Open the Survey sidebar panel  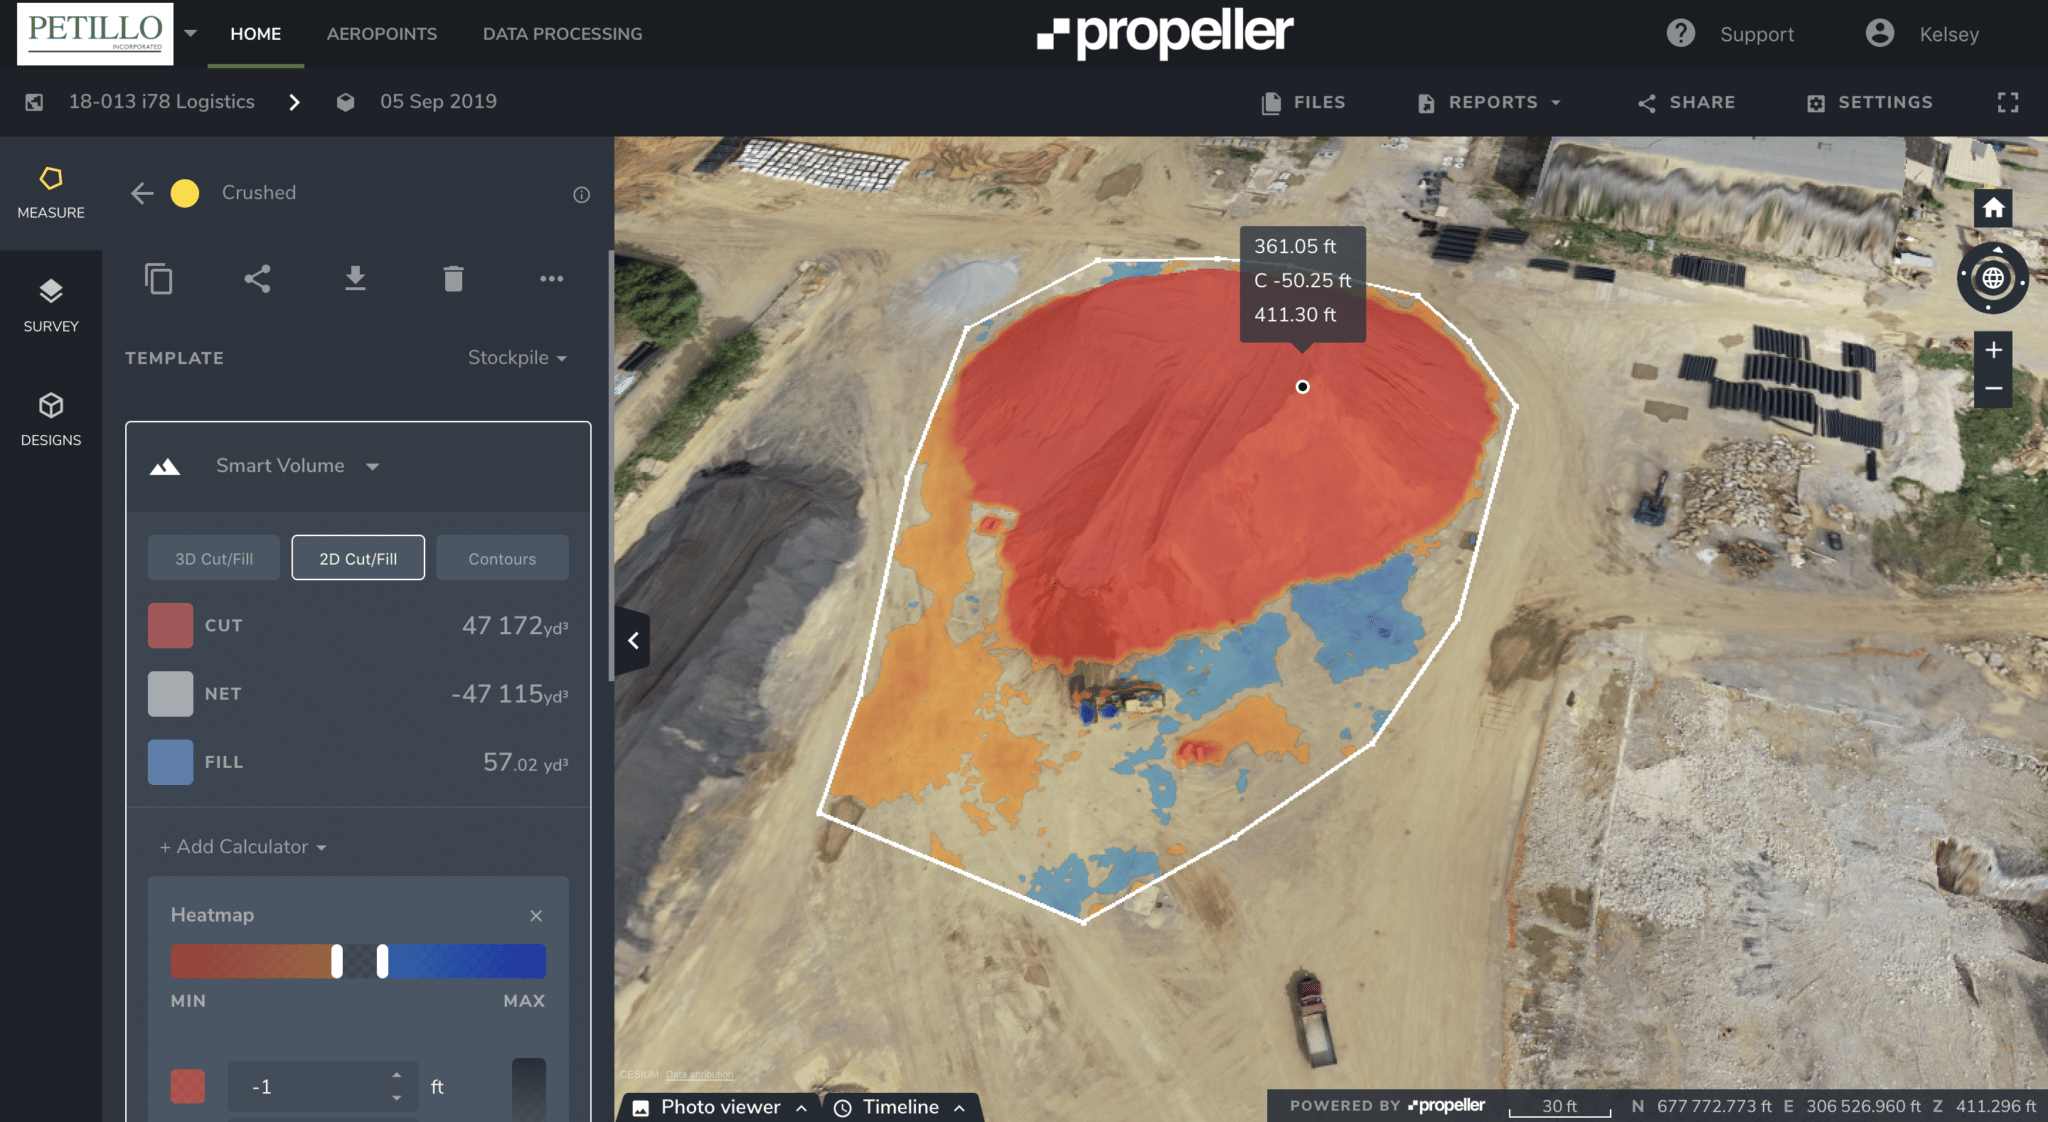click(x=51, y=305)
